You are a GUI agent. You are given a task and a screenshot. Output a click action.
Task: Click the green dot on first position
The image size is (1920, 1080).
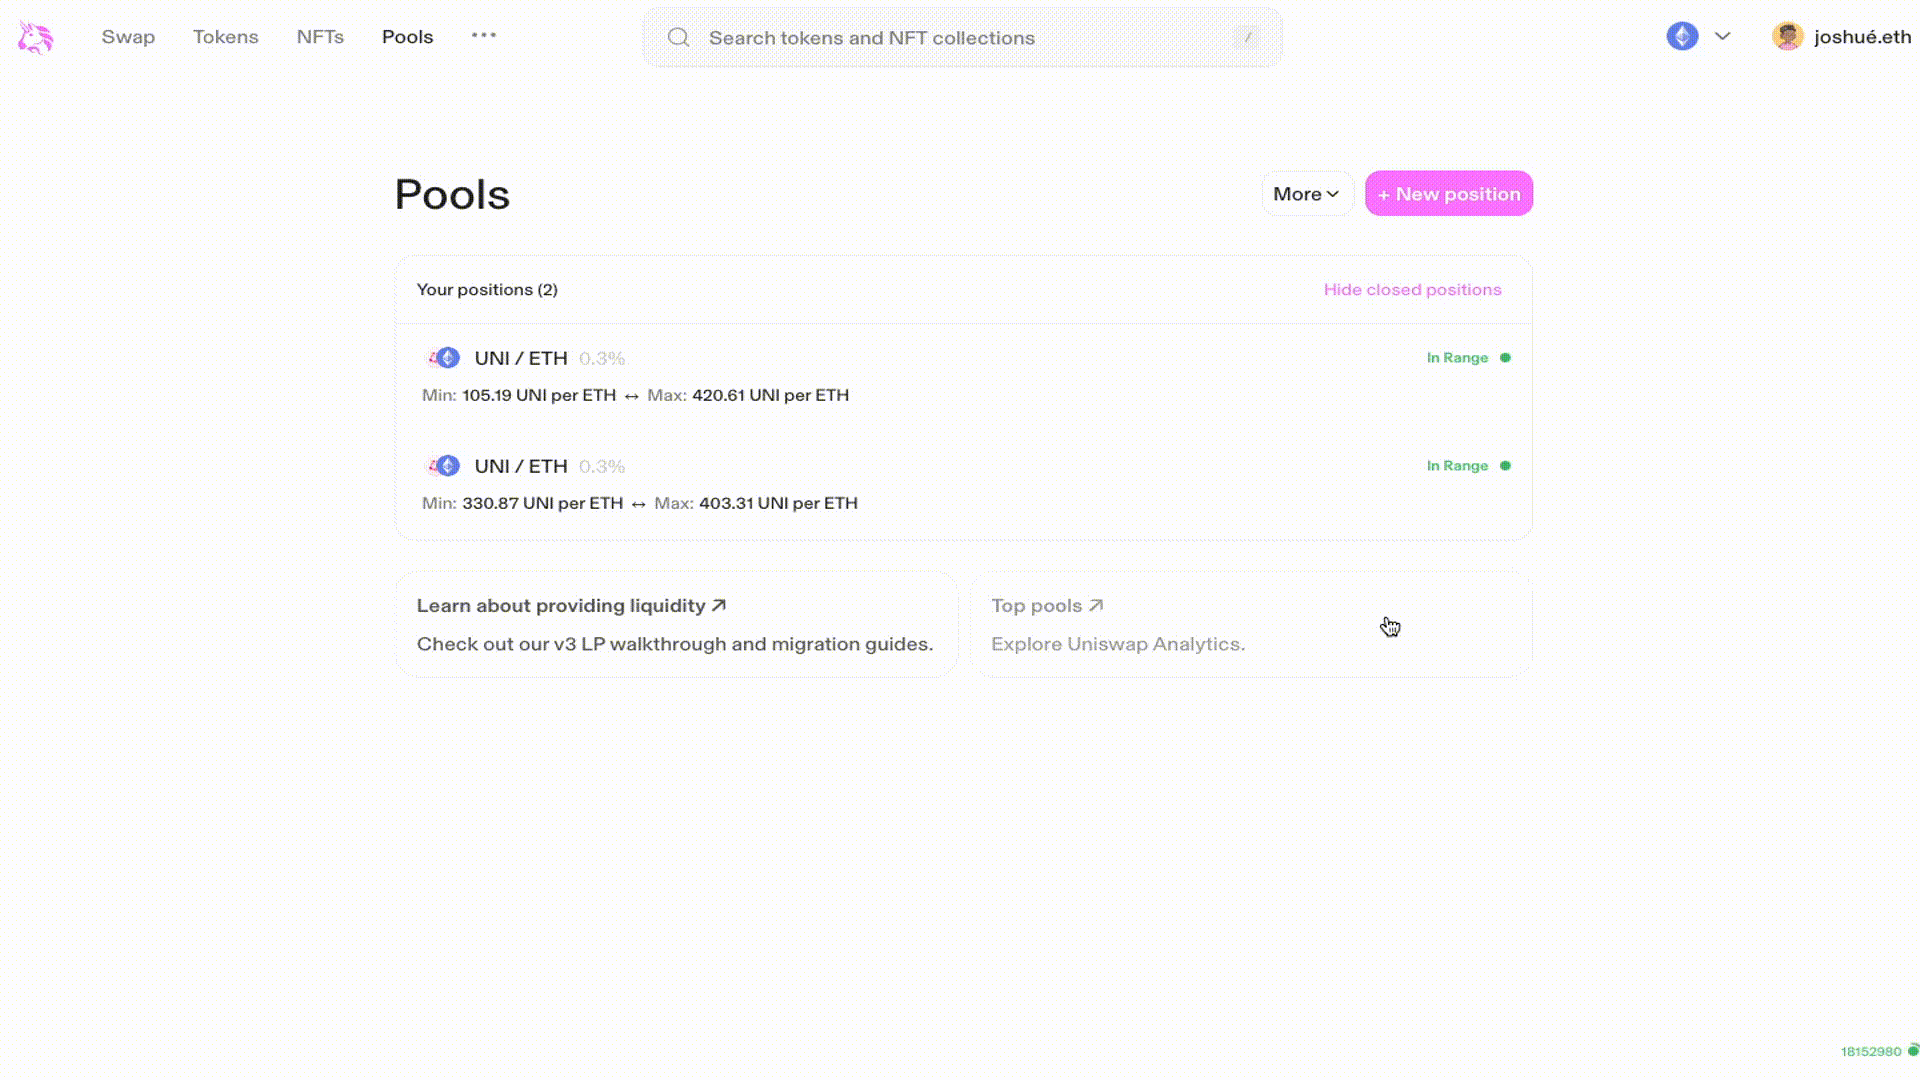pos(1505,358)
